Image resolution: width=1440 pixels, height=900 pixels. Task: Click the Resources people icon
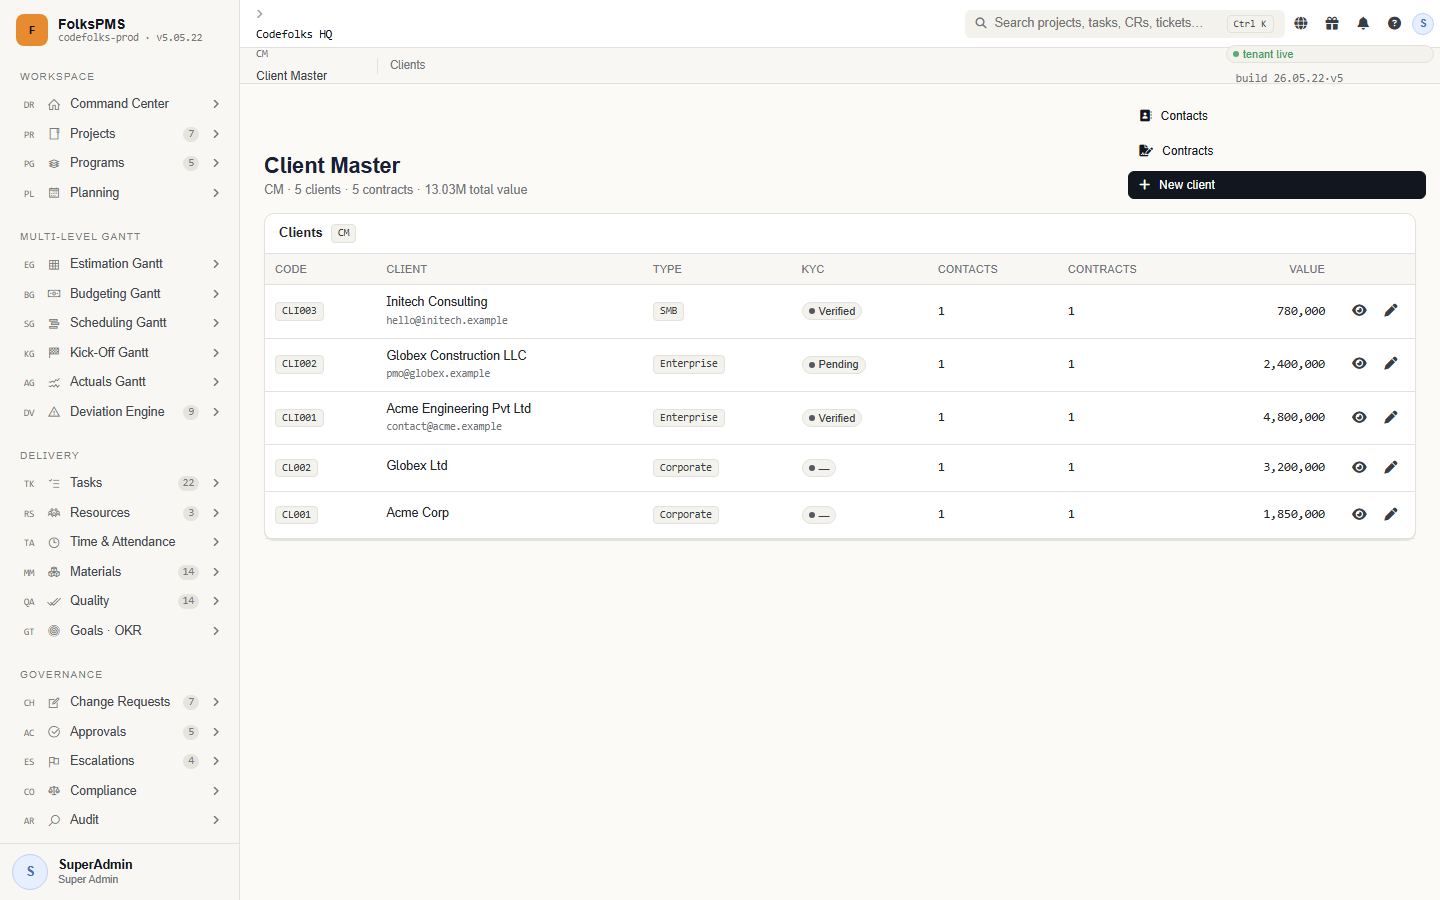point(54,513)
